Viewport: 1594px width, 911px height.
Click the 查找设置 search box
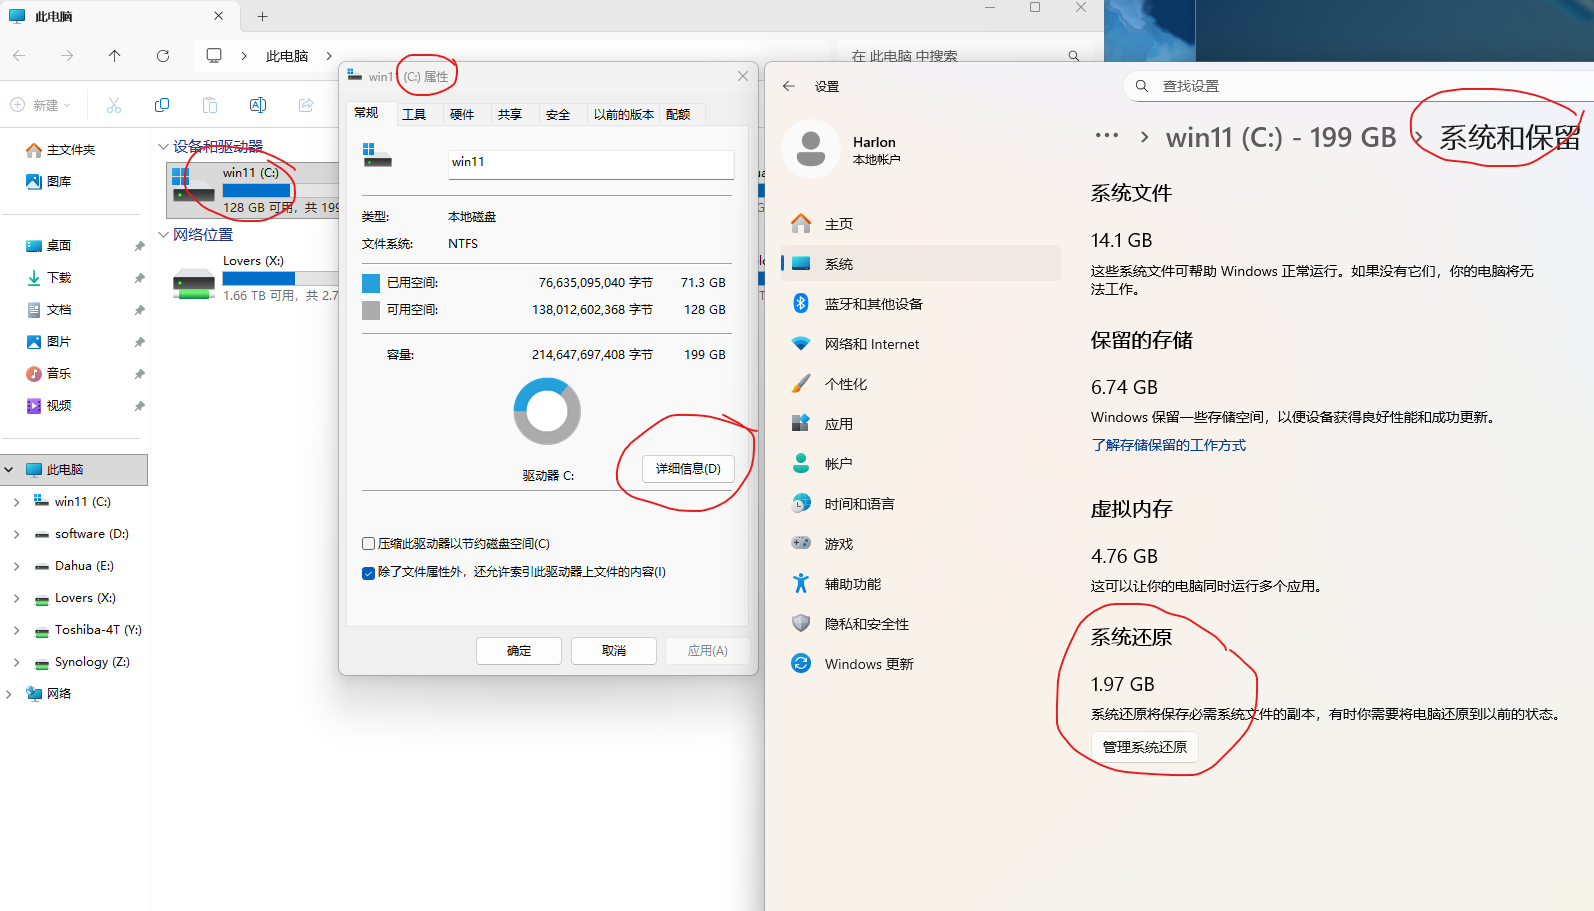point(1358,86)
